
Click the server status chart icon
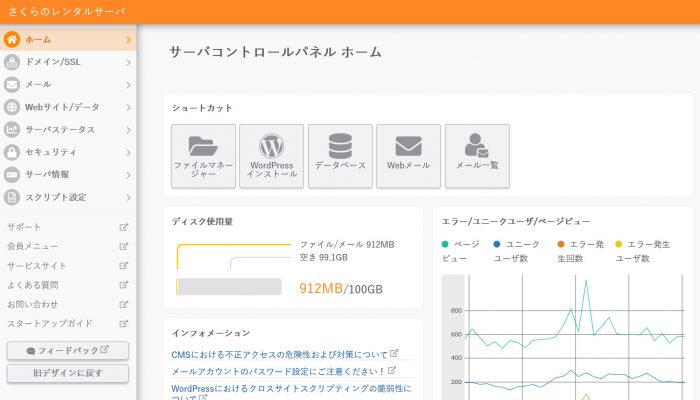(x=12, y=129)
